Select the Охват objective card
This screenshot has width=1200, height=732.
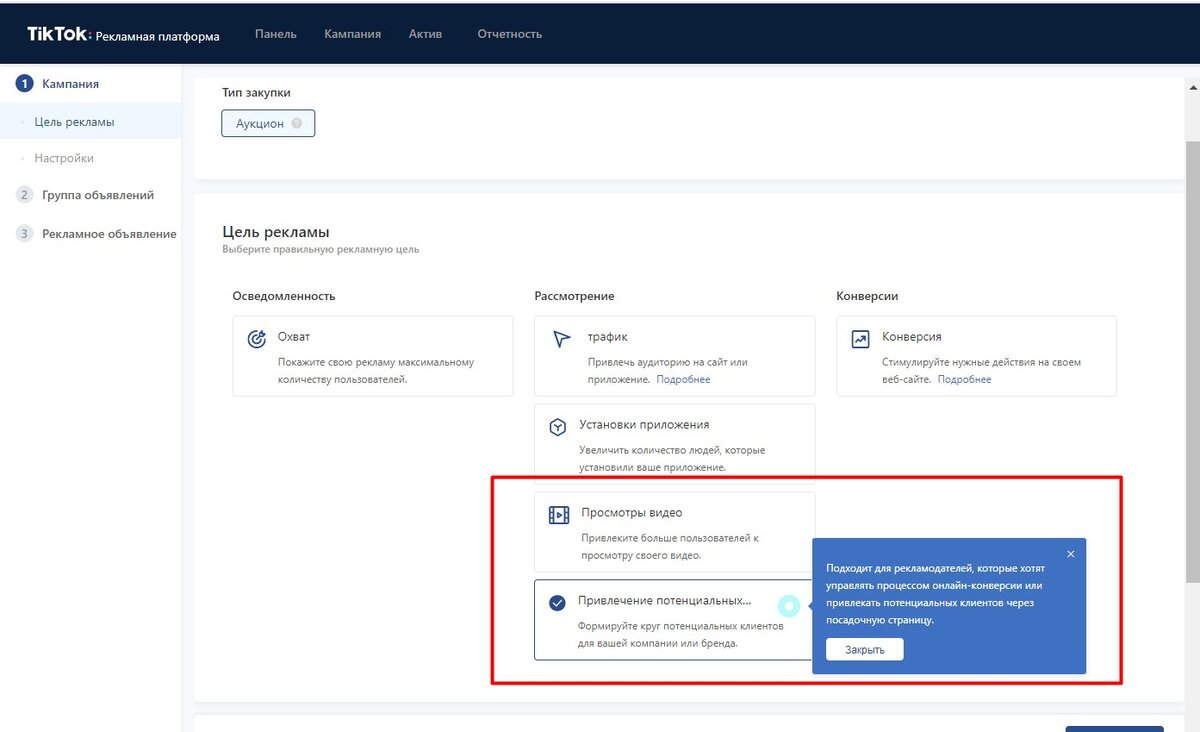373,356
